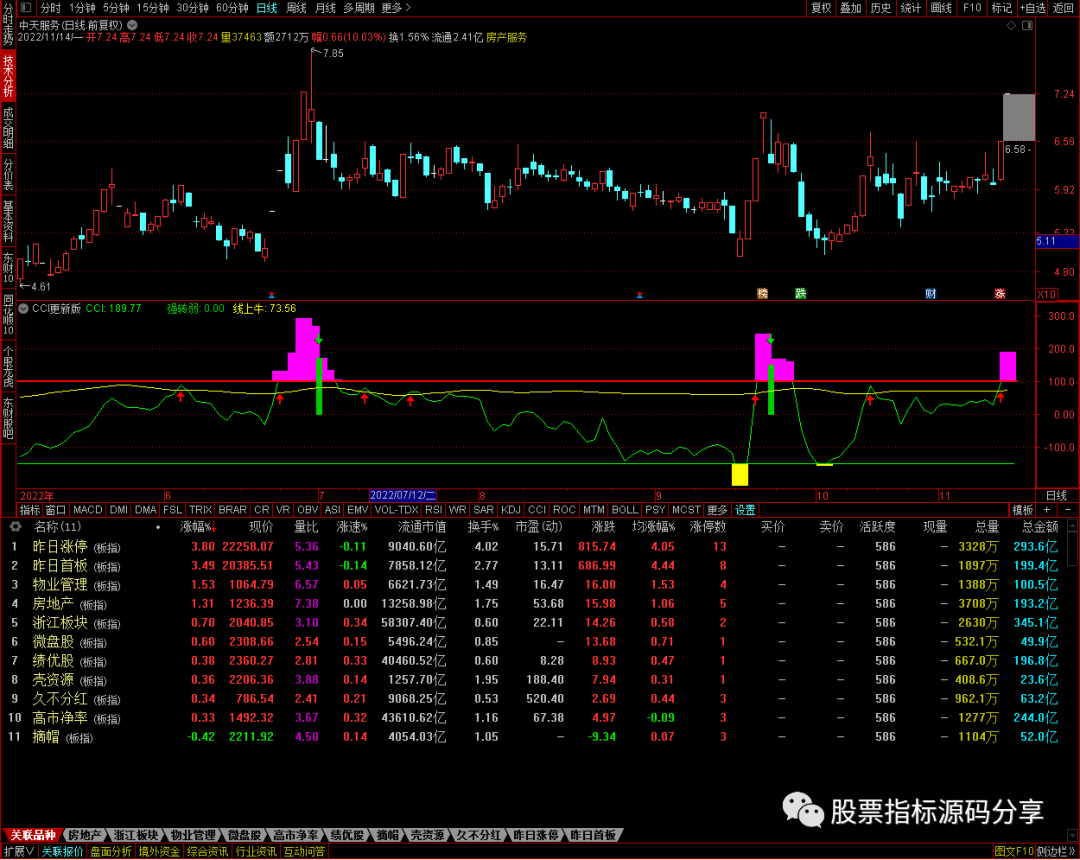Click the round icon beside CCI更新版

pyautogui.click(x=23, y=308)
